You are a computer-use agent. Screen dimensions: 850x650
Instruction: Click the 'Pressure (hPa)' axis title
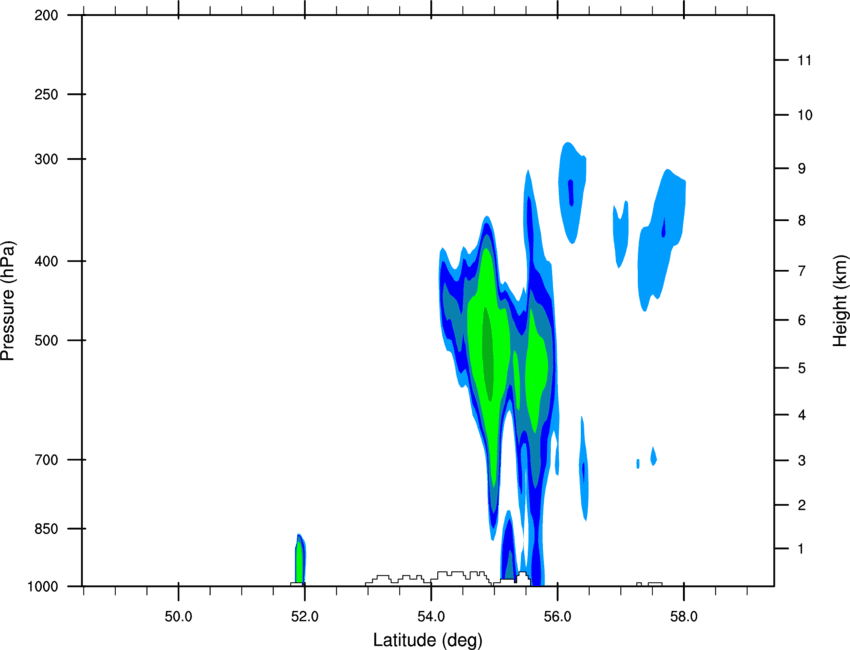tap(8, 301)
